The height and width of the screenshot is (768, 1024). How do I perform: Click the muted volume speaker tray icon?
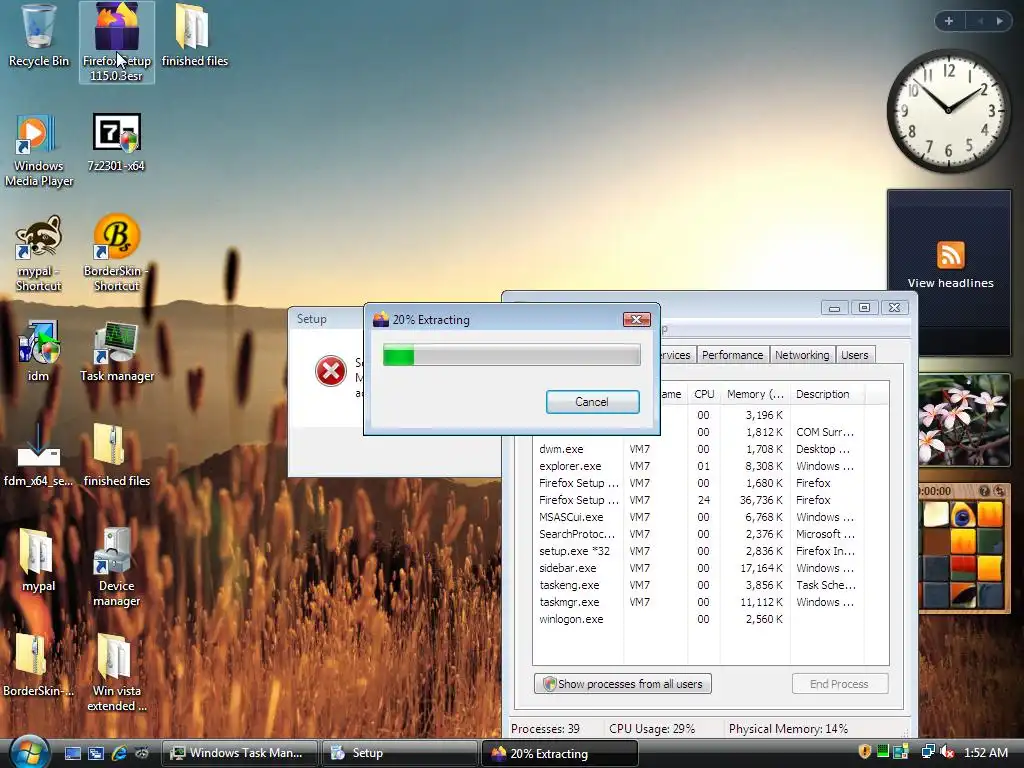[948, 752]
